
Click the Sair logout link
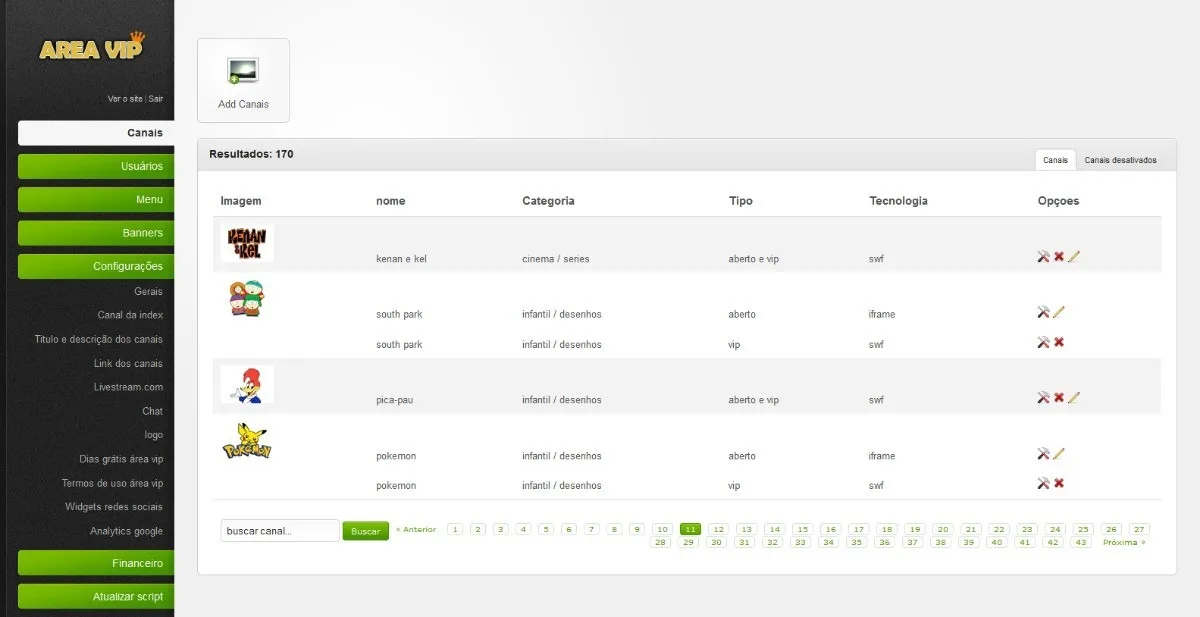coord(156,99)
